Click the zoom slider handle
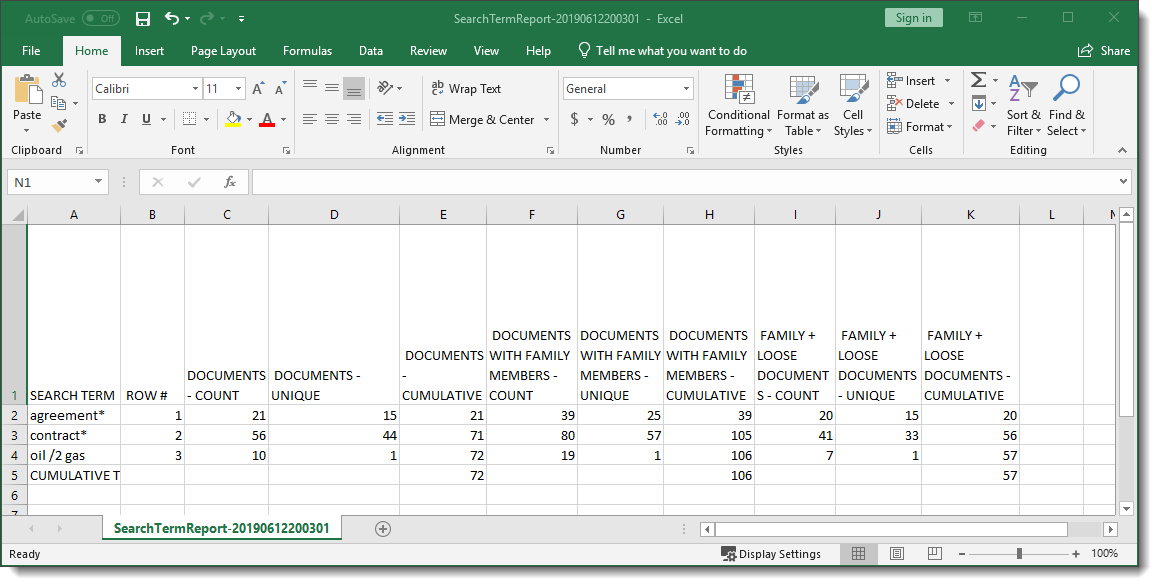The height and width of the screenshot is (587, 1159). click(1019, 553)
